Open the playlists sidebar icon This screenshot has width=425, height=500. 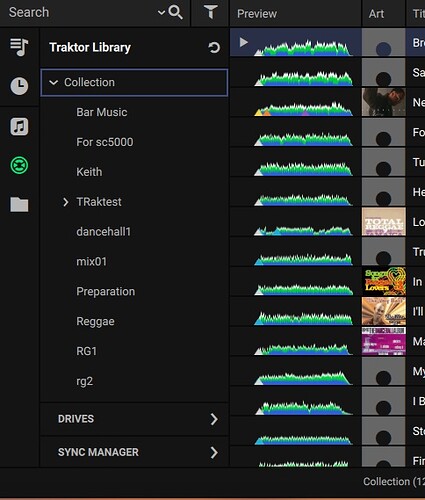click(19, 47)
